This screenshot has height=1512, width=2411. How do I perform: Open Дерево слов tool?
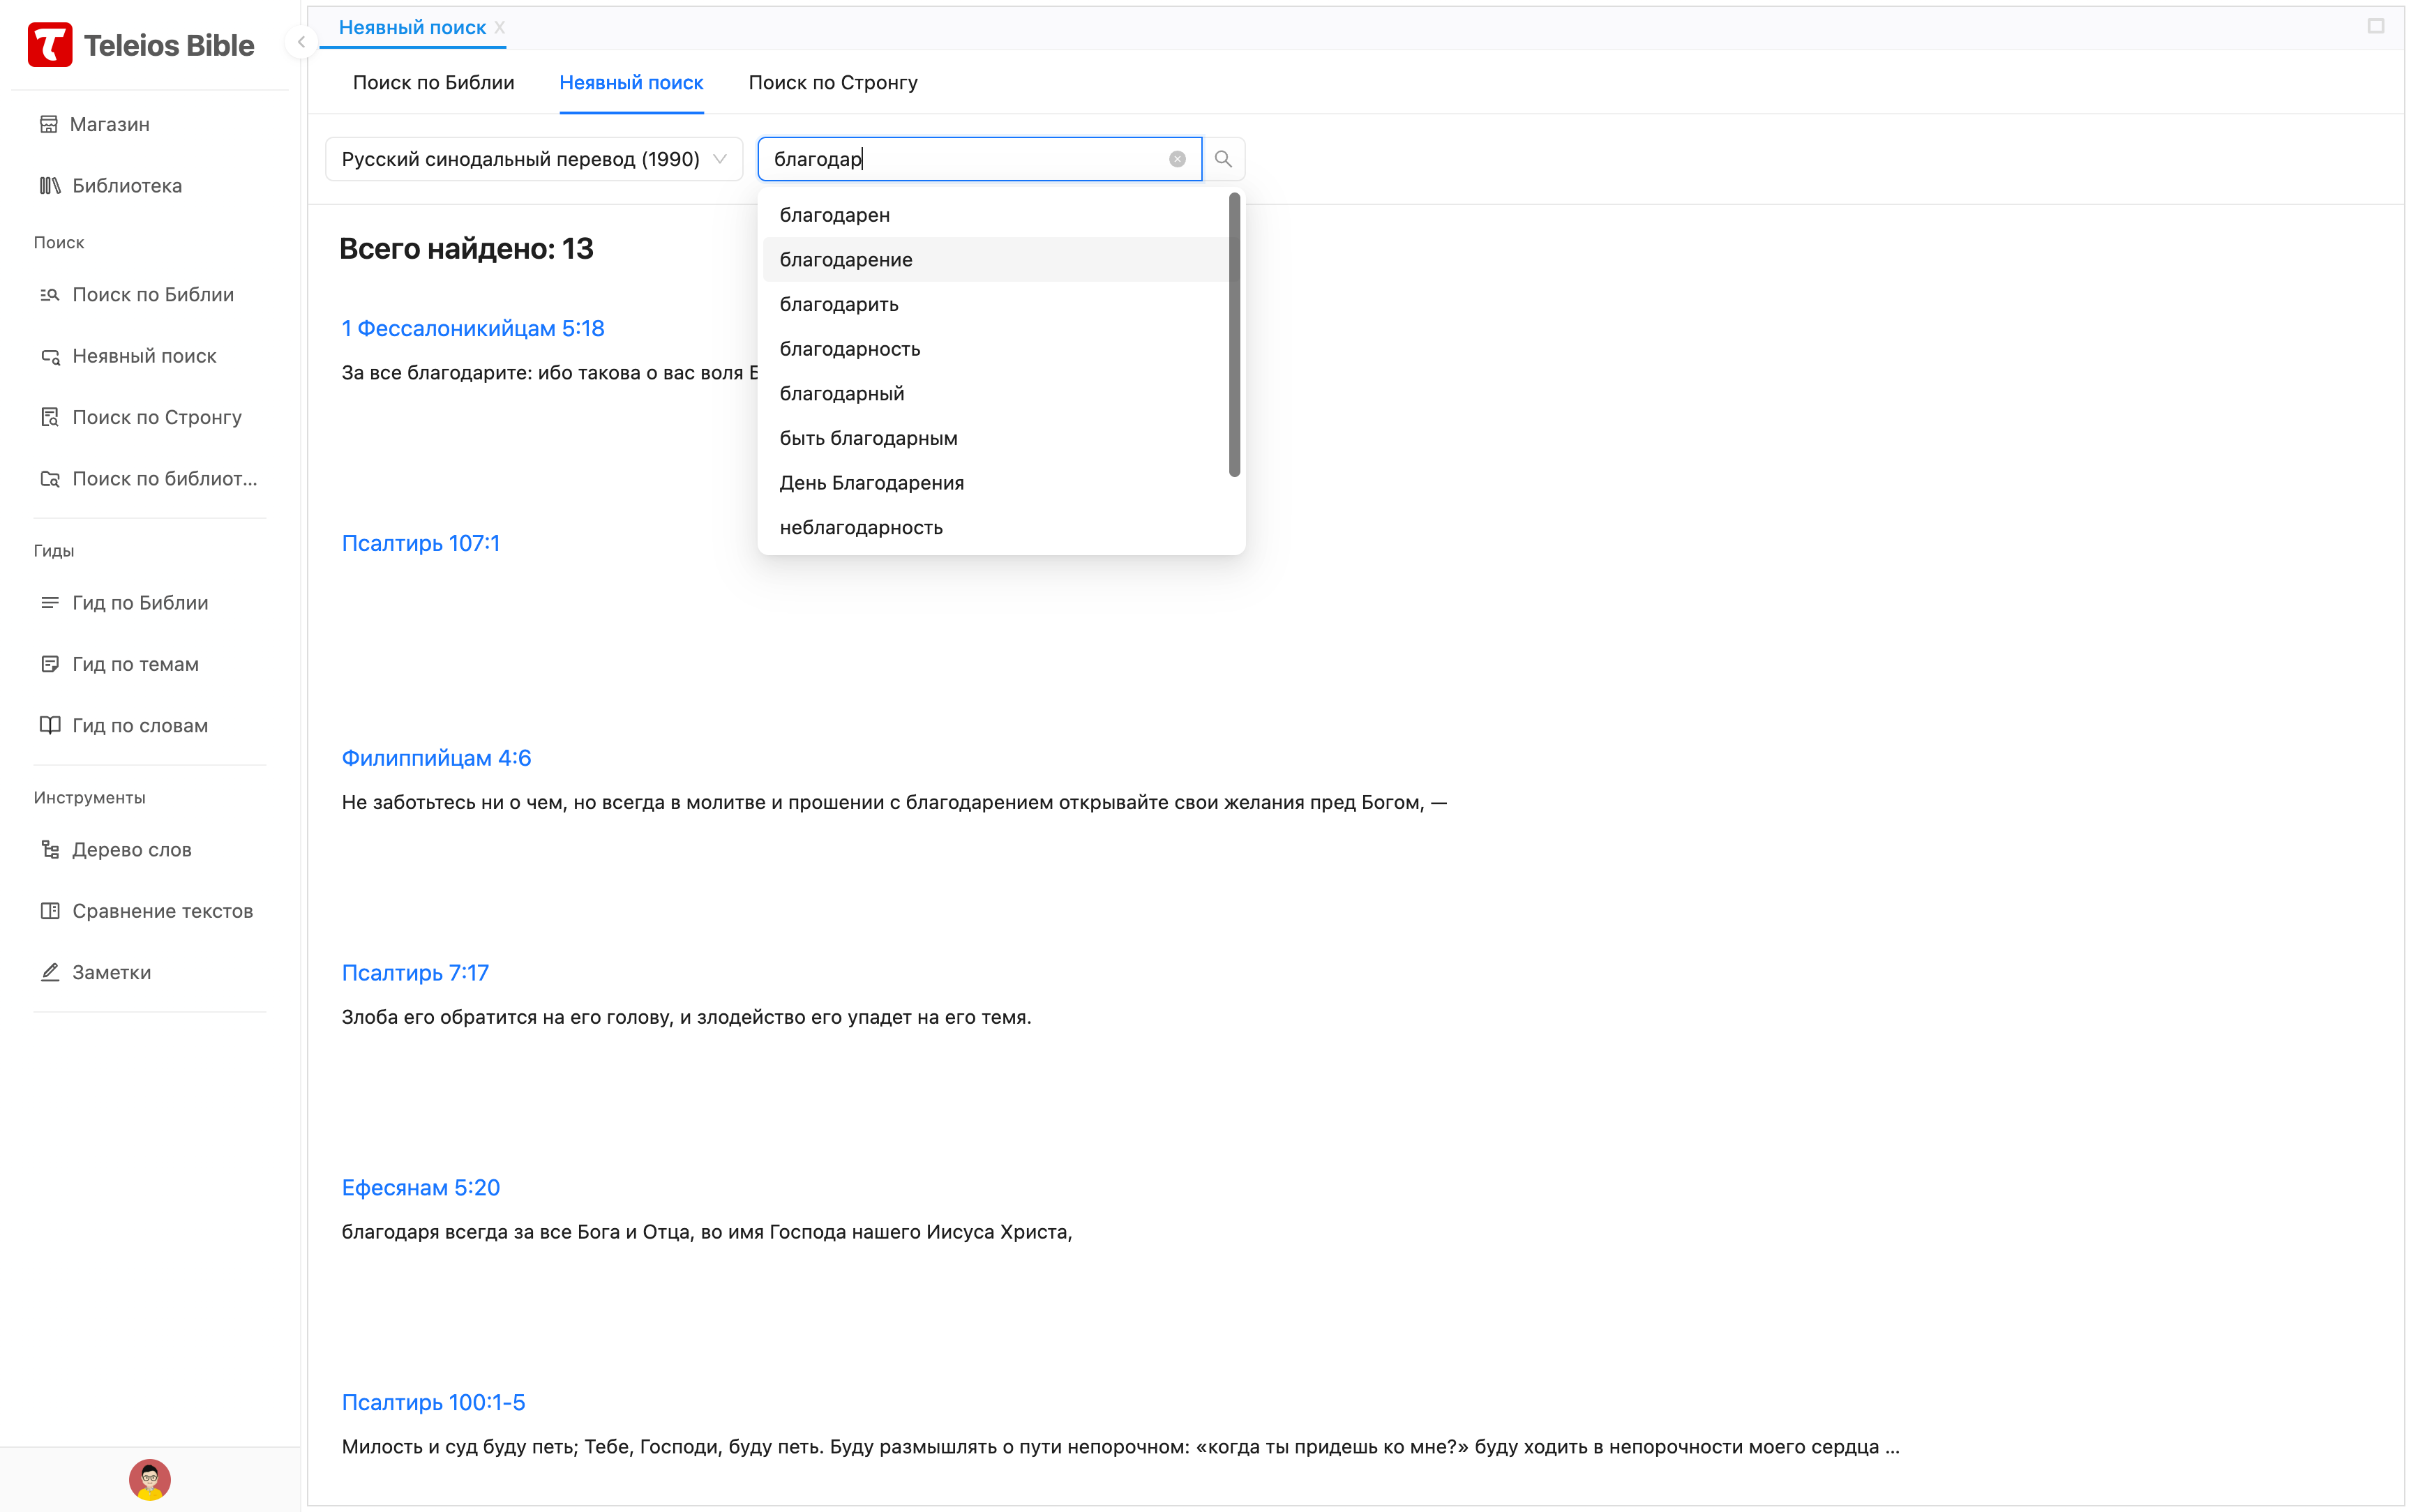pyautogui.click(x=131, y=849)
